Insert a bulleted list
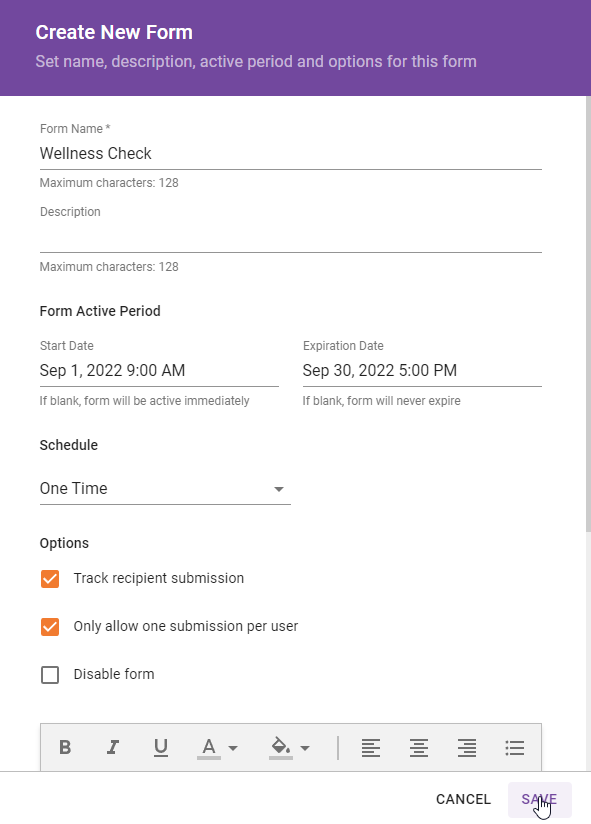Viewport: 591px width, 824px height. (515, 747)
